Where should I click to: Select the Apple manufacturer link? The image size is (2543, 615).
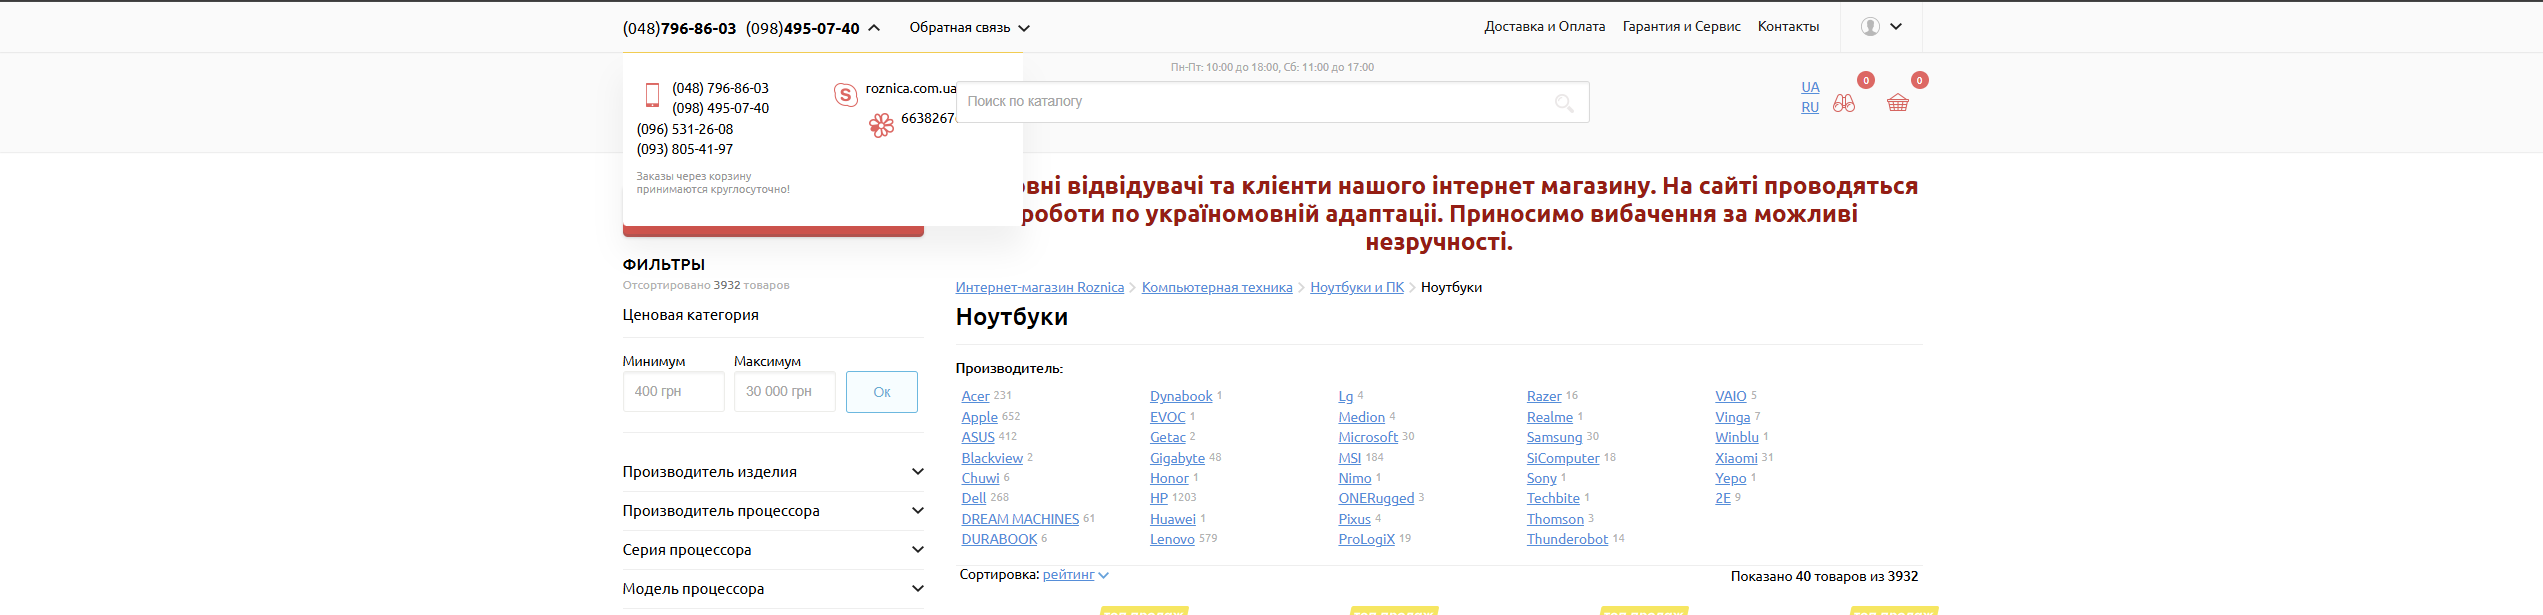(979, 417)
